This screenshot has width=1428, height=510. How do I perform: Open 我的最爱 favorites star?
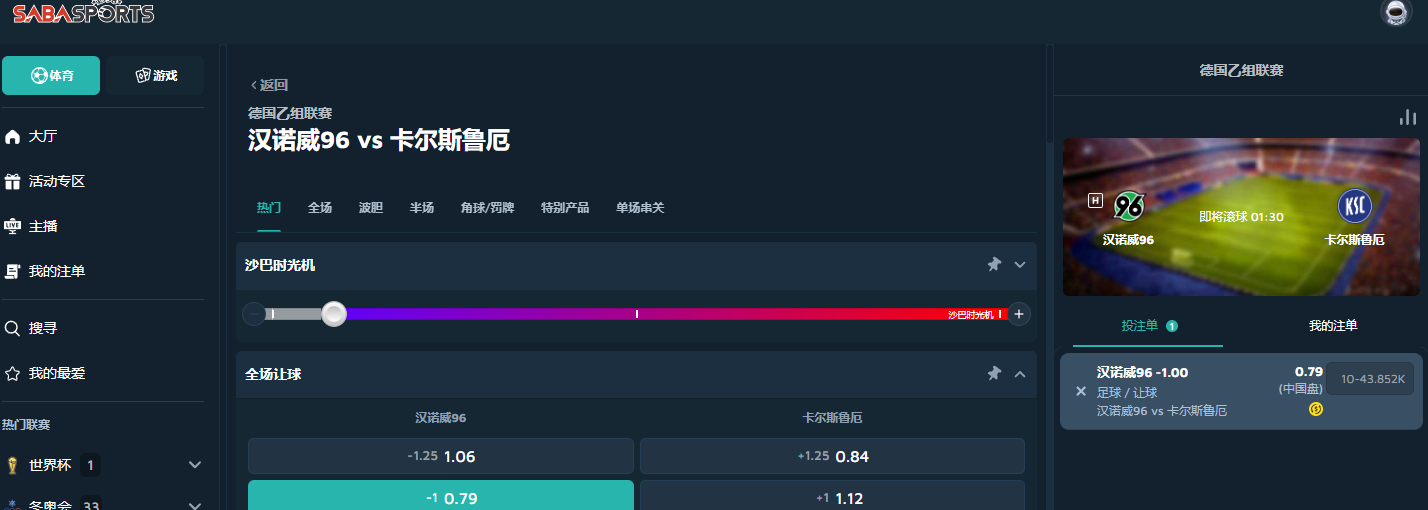click(x=13, y=373)
